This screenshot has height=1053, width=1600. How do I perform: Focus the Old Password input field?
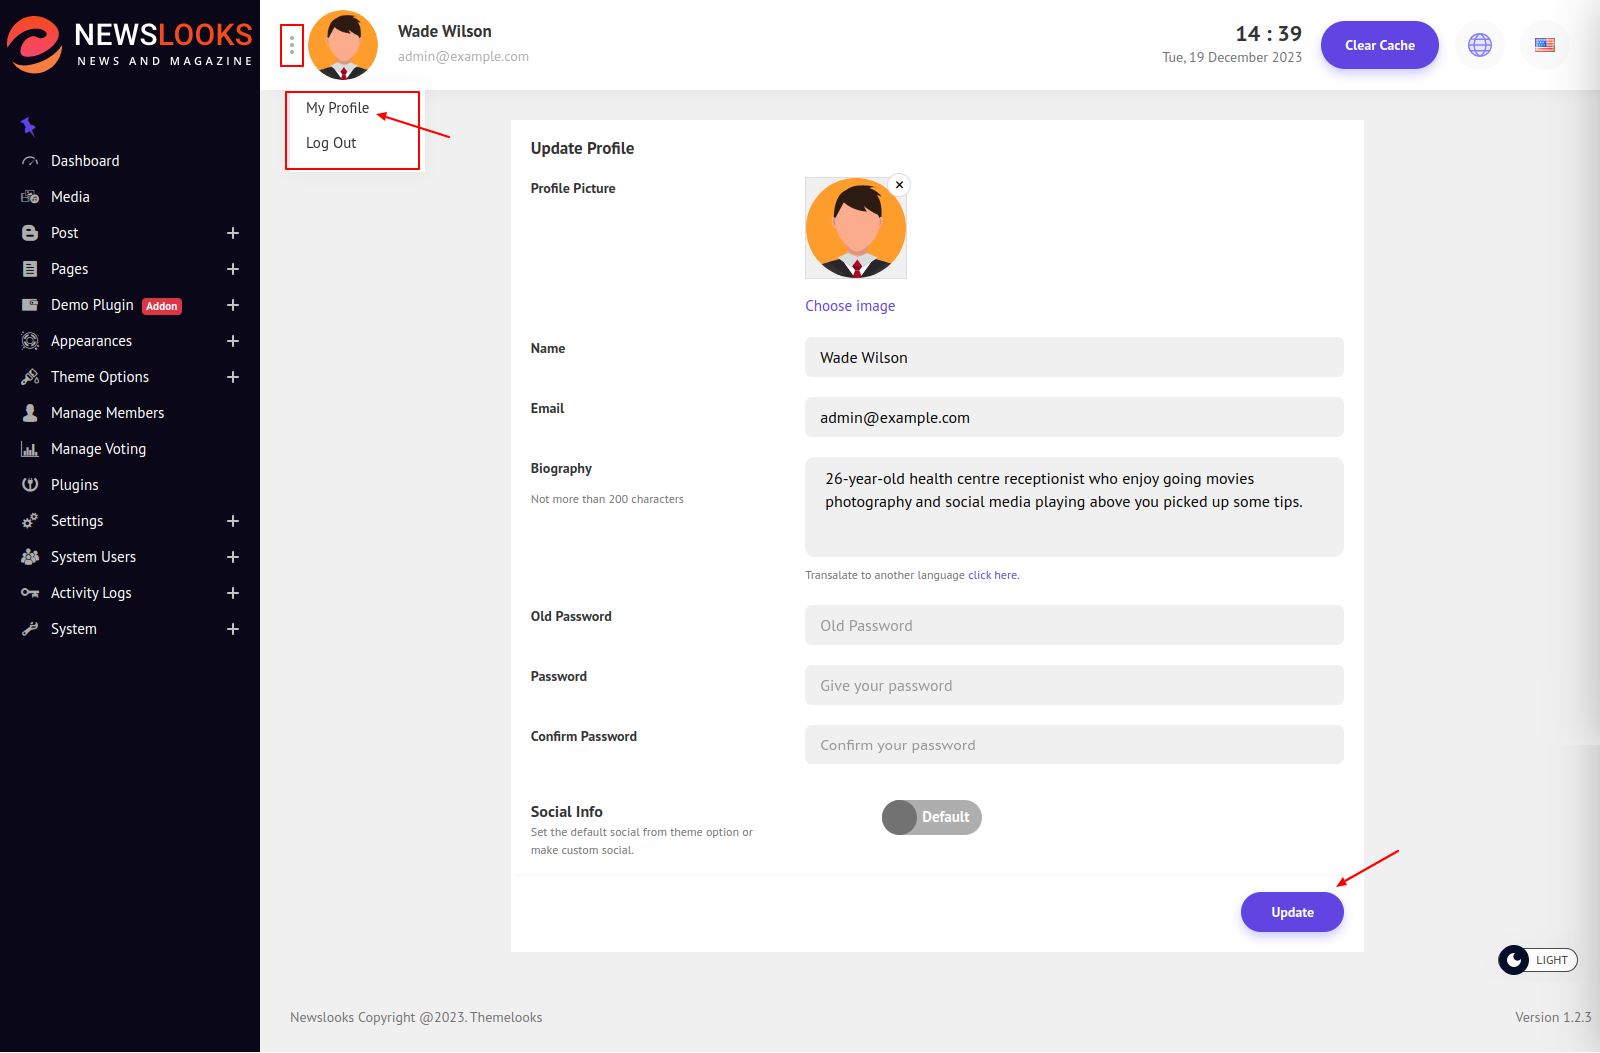coord(1073,625)
